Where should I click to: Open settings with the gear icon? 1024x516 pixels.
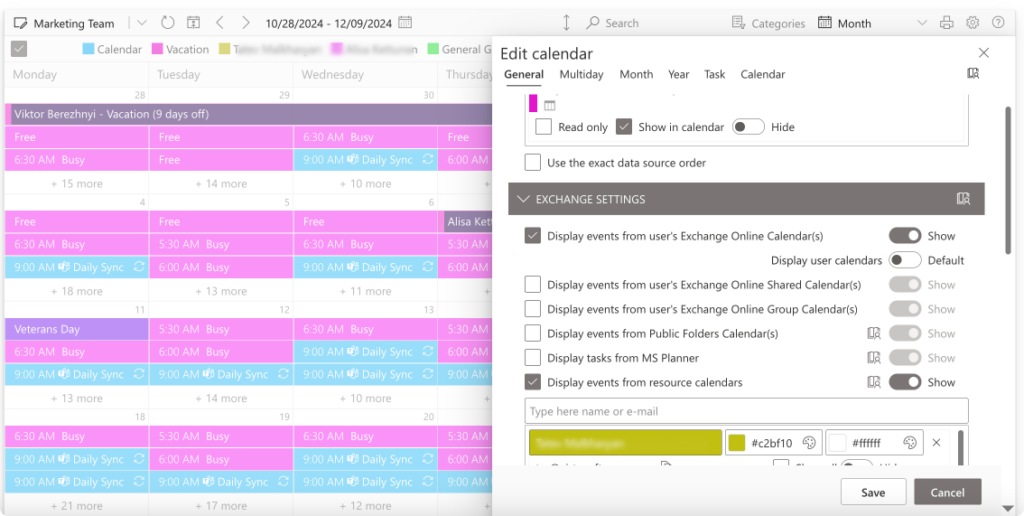(x=973, y=23)
